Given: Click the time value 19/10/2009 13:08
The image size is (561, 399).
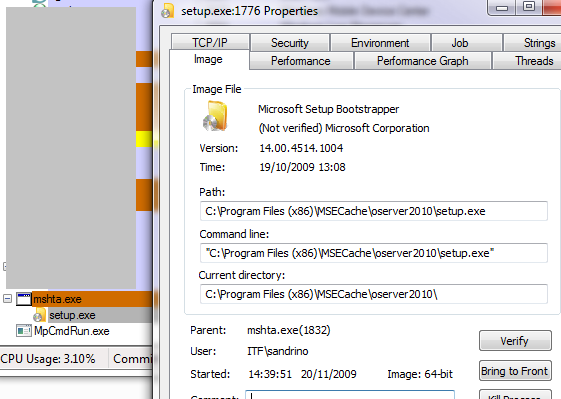Looking at the screenshot, I should click(302, 167).
